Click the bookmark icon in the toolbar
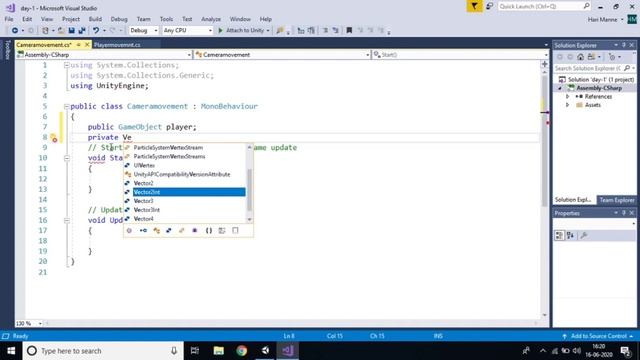Viewport: 640px width, 360px height. pos(349,31)
